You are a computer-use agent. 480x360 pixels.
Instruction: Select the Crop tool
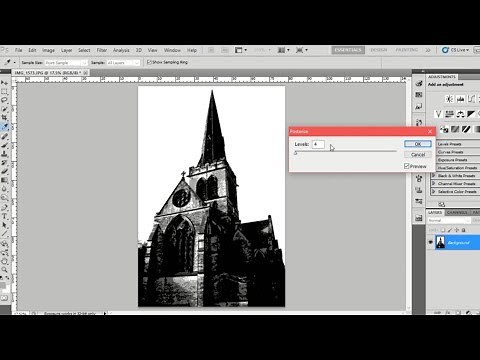(x=4, y=117)
